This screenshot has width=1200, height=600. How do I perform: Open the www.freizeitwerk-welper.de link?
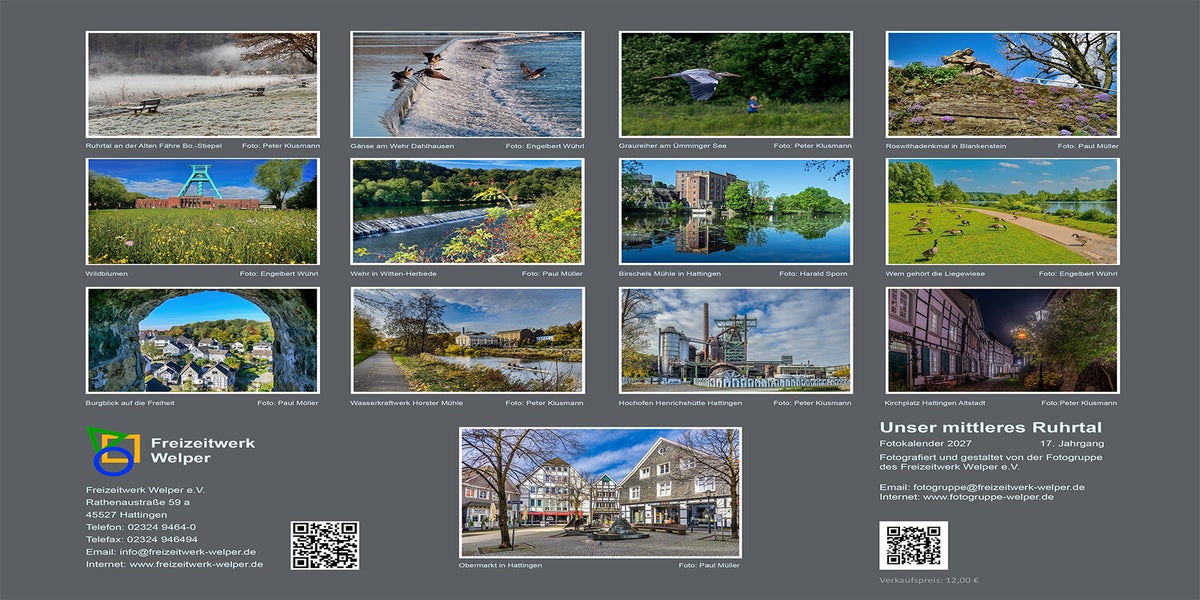pos(196,564)
